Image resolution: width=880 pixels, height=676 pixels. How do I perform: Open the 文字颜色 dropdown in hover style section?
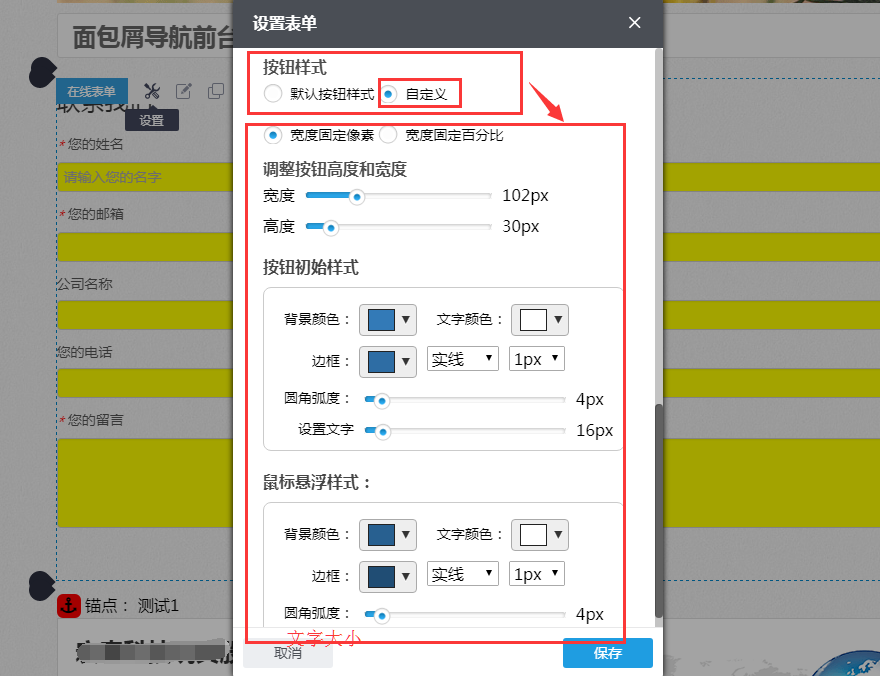539,534
